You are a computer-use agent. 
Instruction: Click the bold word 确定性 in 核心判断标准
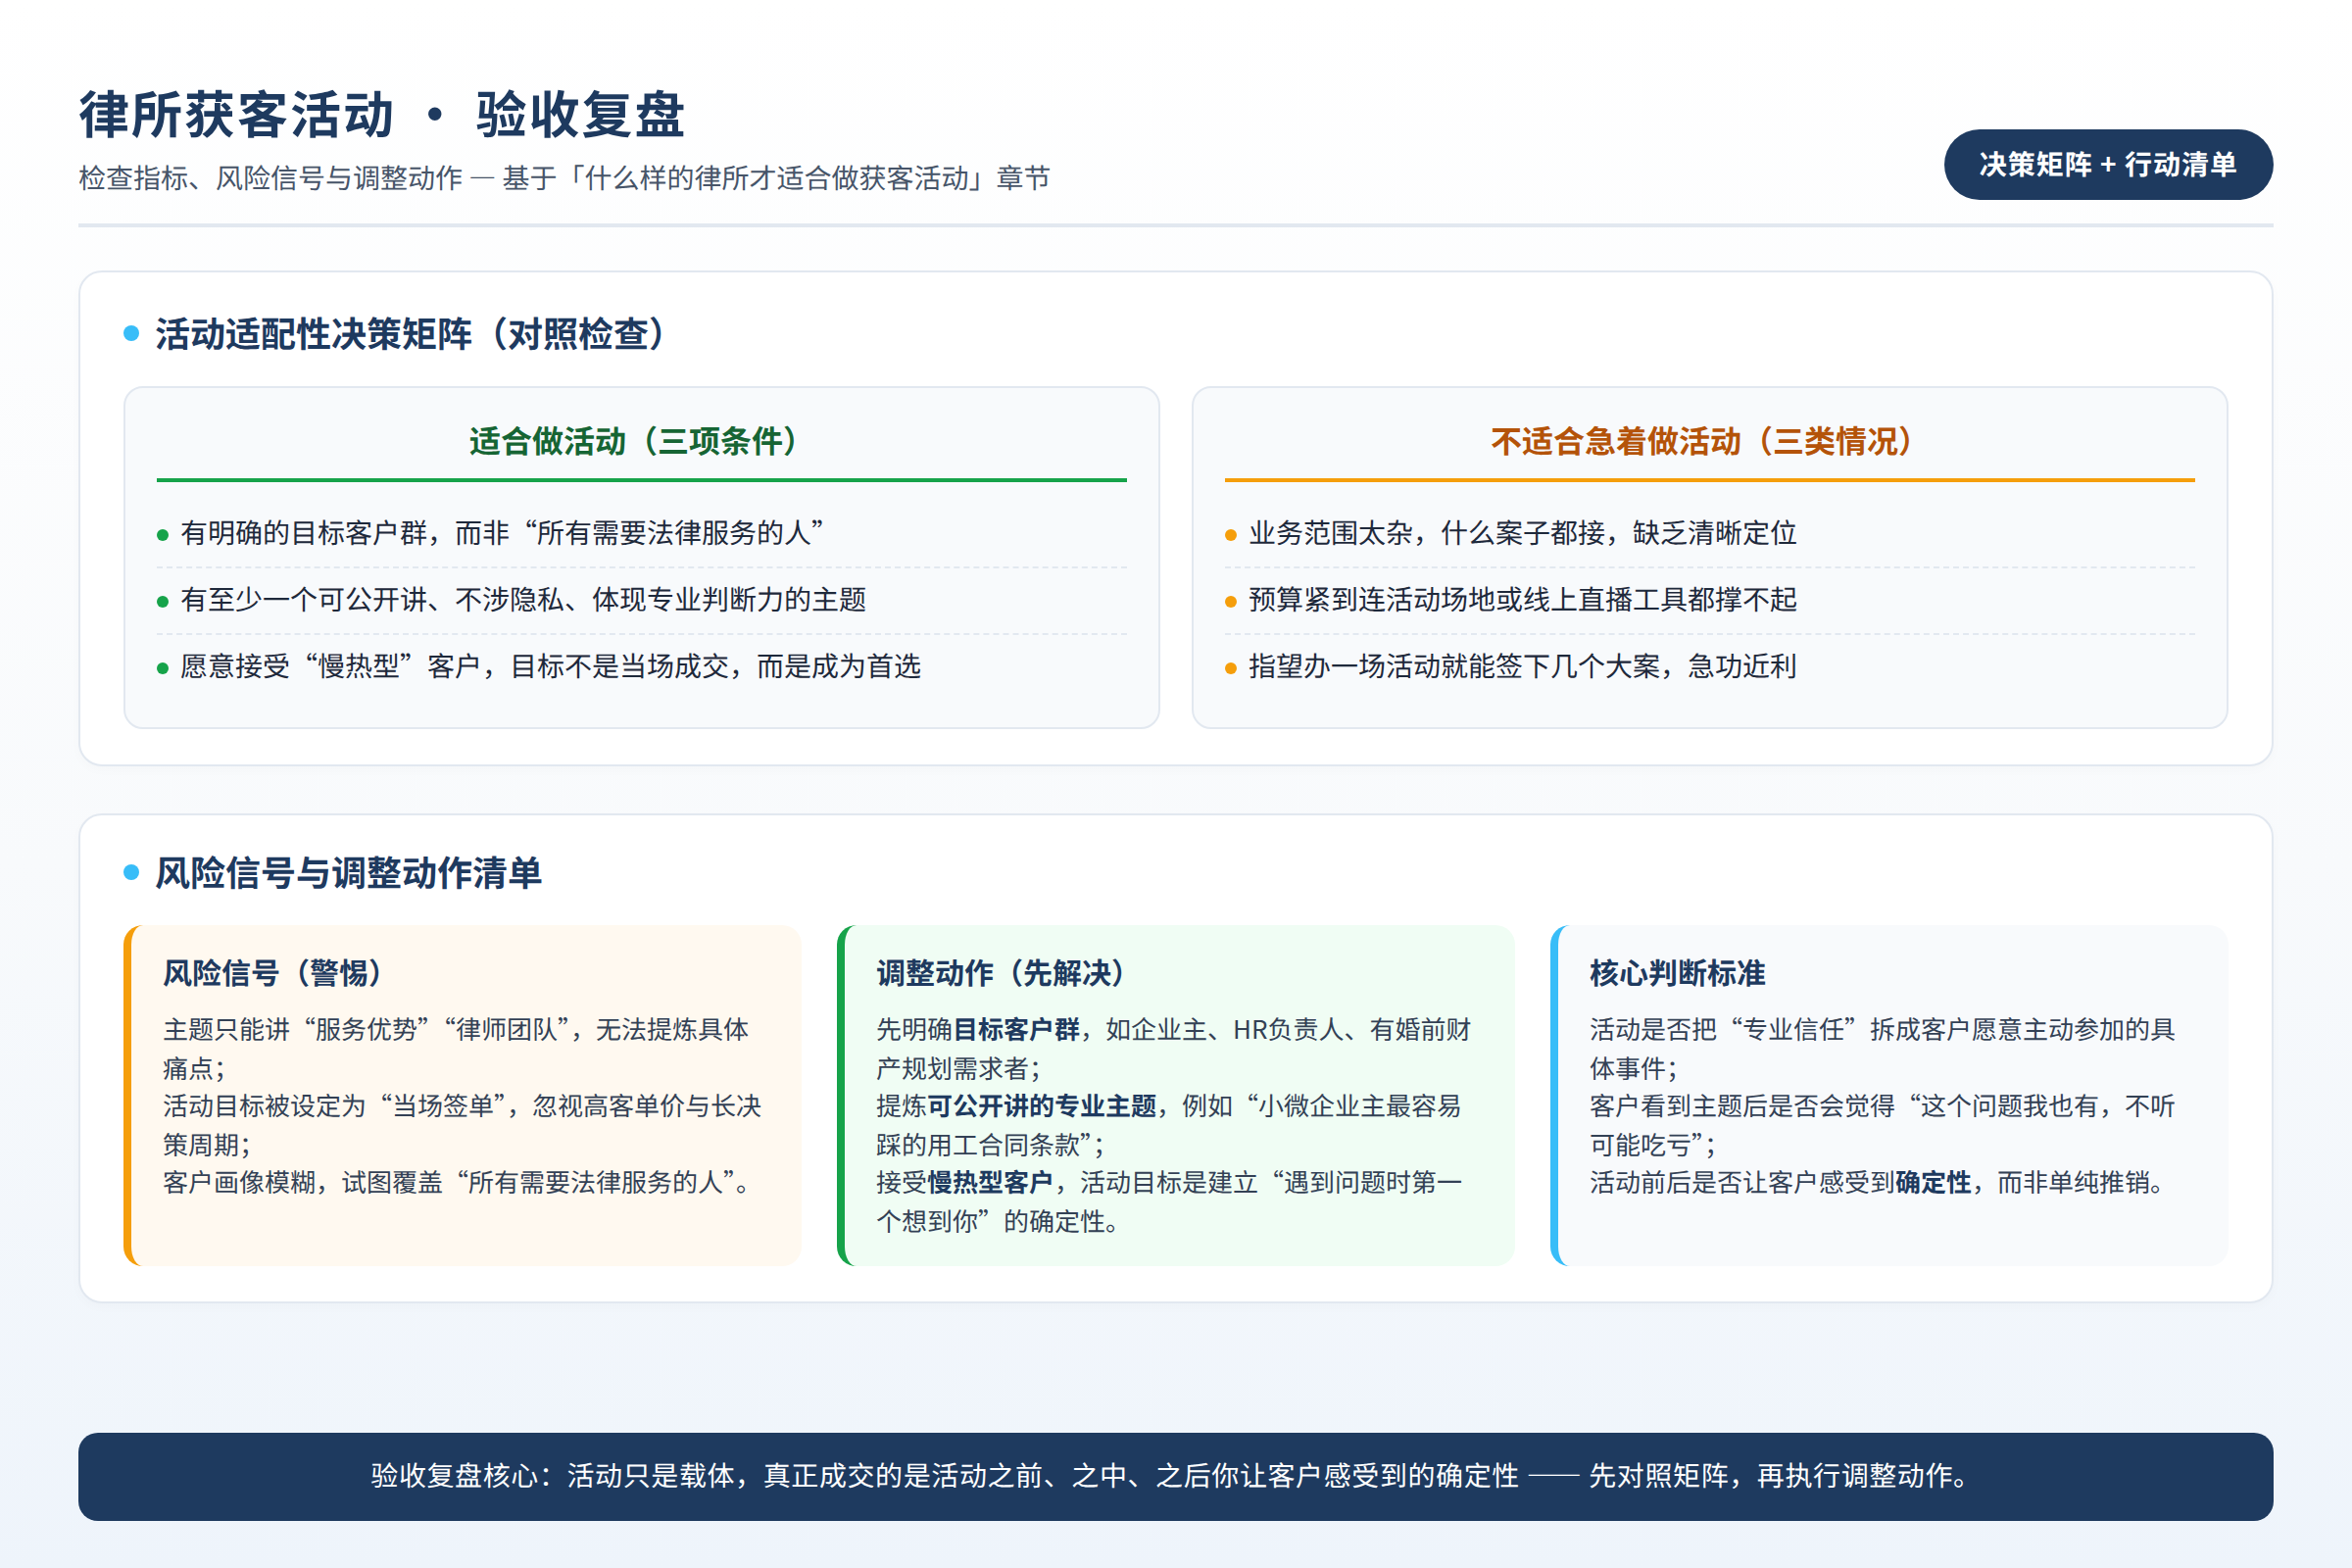pyautogui.click(x=1933, y=1183)
